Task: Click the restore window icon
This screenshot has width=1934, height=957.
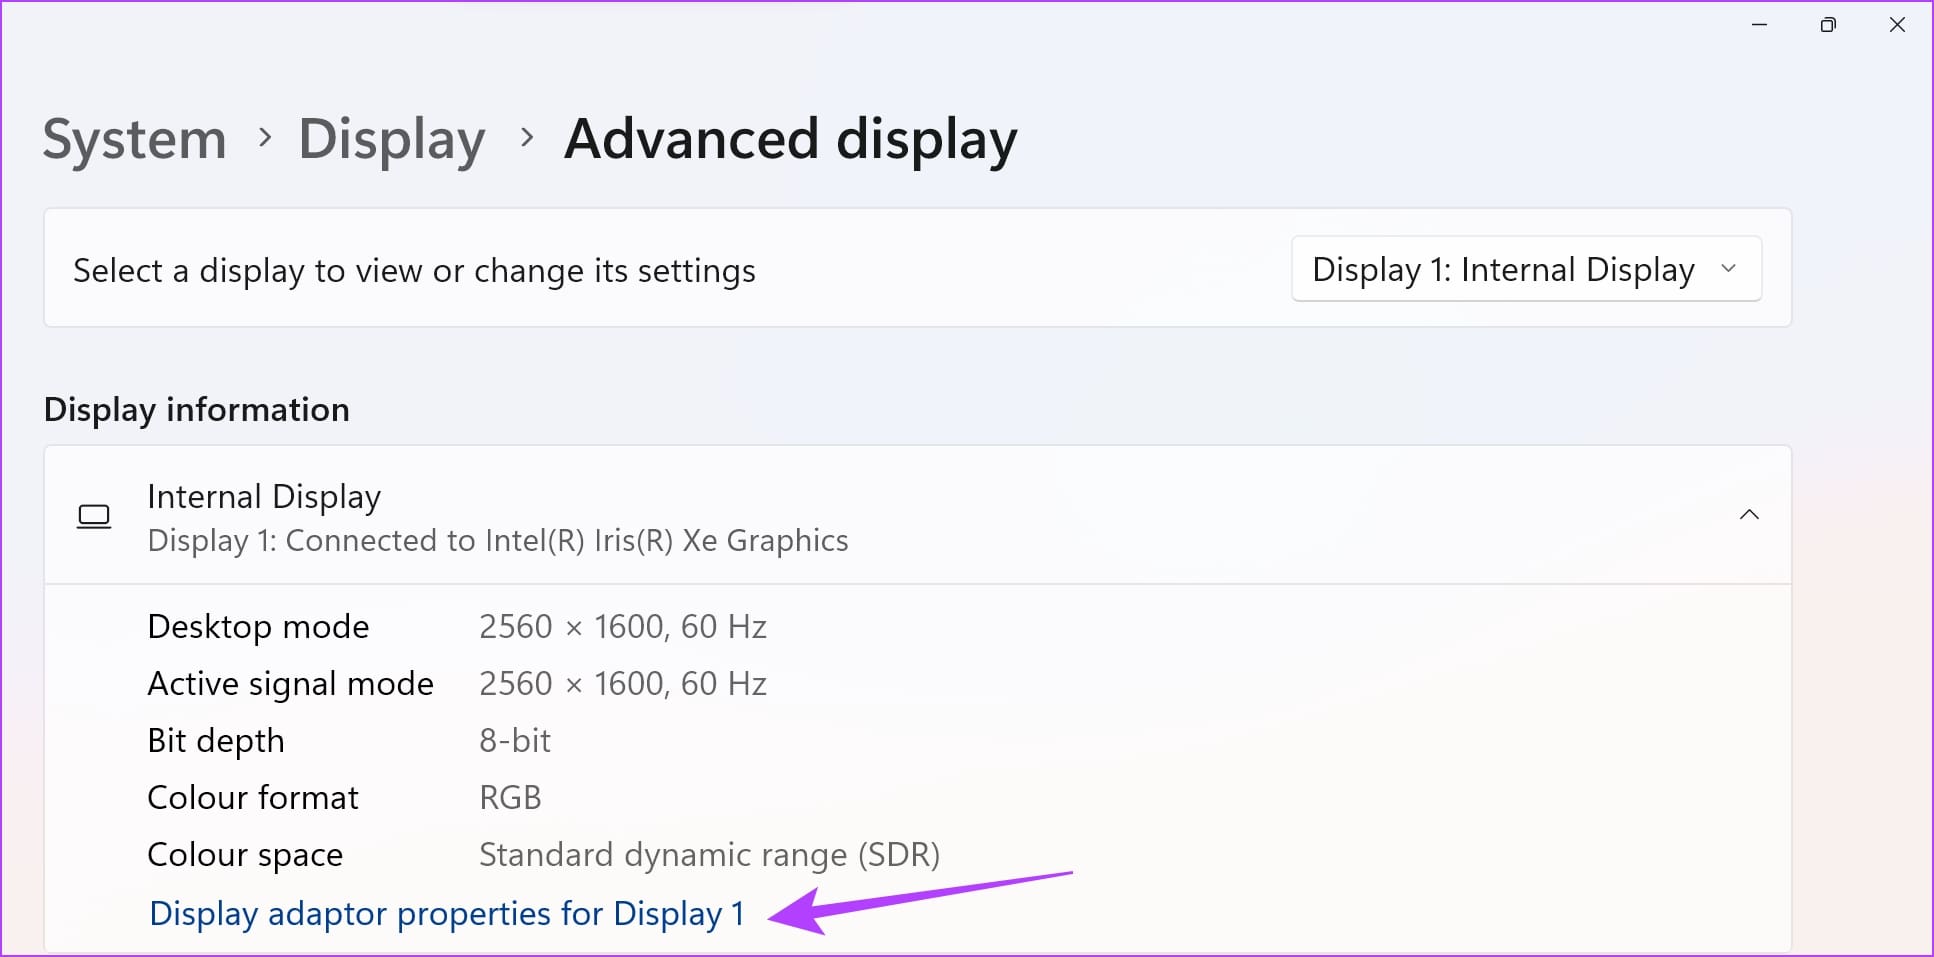Action: [1828, 24]
